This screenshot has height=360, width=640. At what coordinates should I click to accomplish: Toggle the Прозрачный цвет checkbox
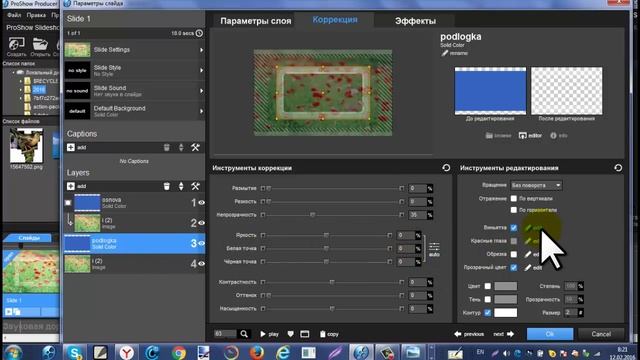point(513,267)
